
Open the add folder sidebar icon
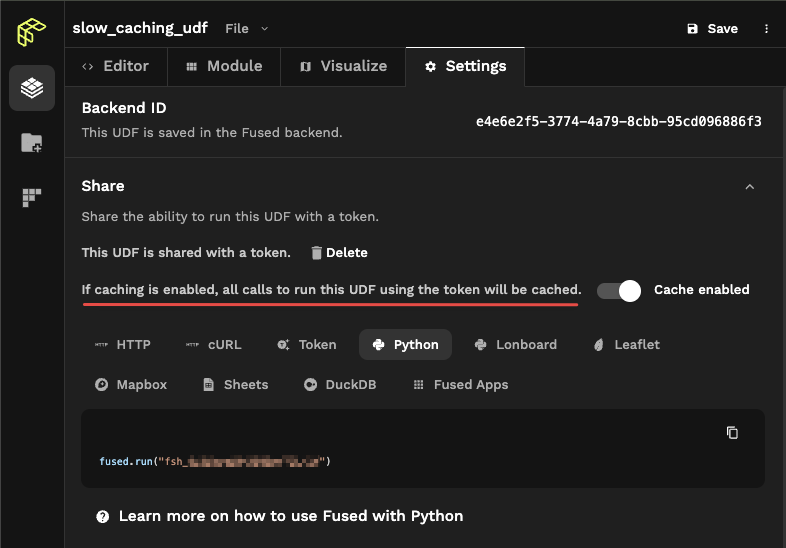[x=32, y=143]
